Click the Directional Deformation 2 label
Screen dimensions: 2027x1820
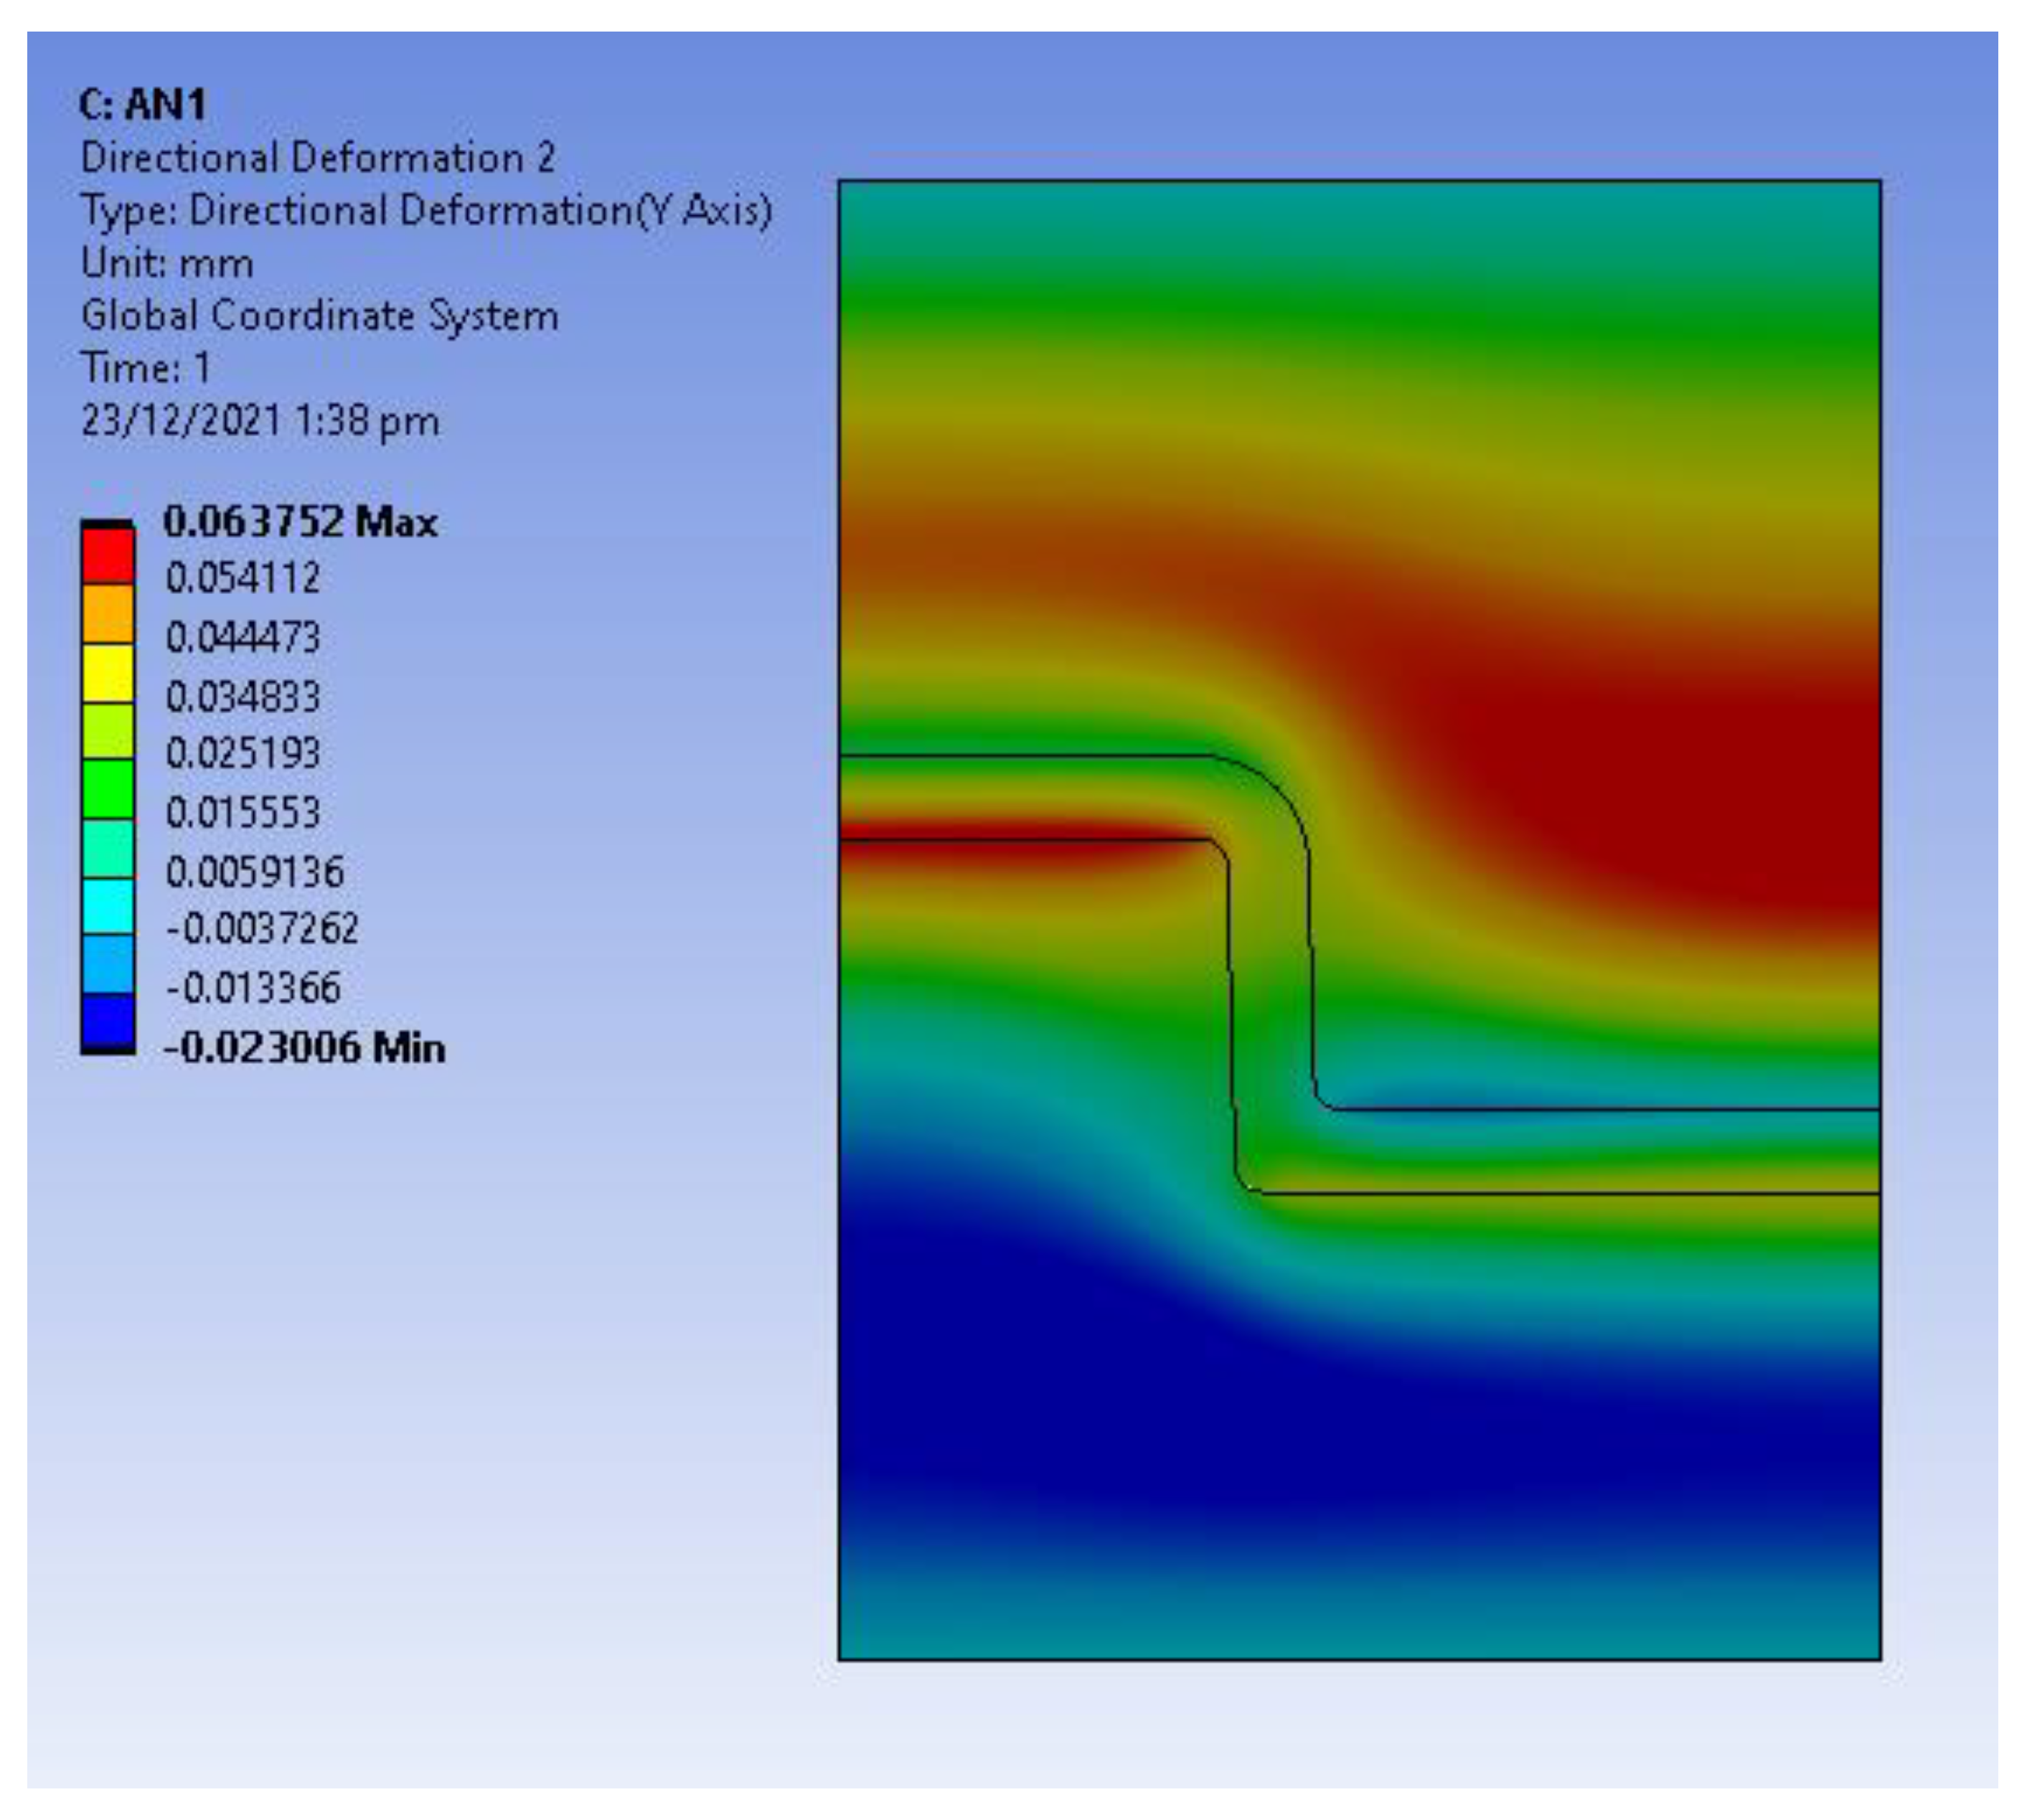[318, 158]
